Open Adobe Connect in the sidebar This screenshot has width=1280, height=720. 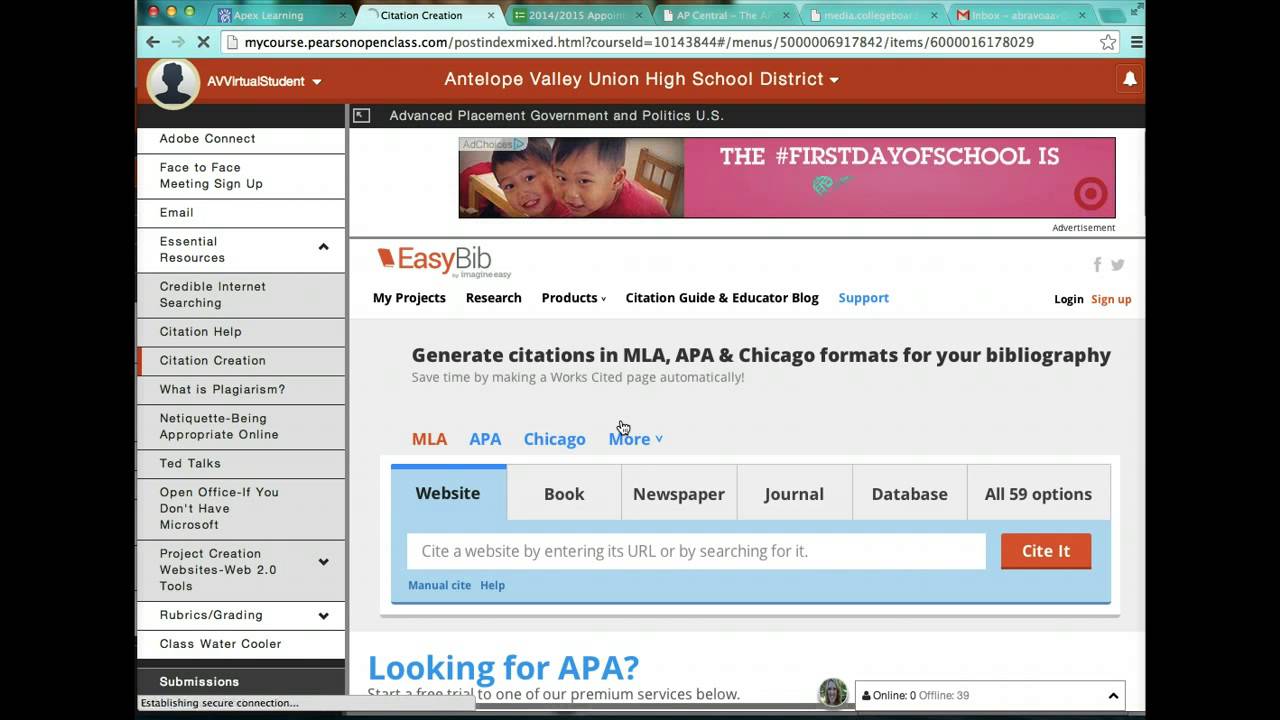coord(241,139)
